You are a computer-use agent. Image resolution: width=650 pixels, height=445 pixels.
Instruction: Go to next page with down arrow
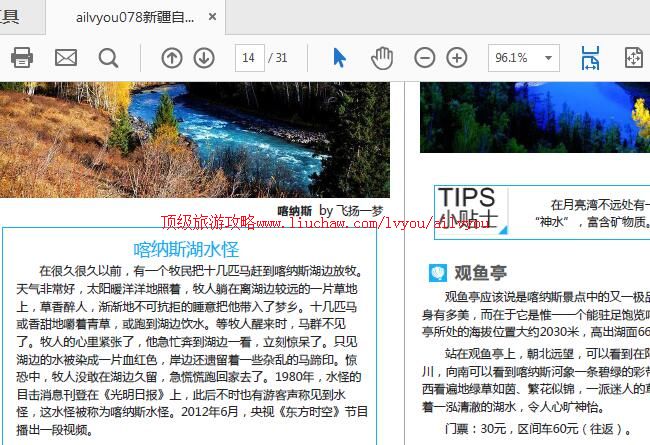[204, 58]
